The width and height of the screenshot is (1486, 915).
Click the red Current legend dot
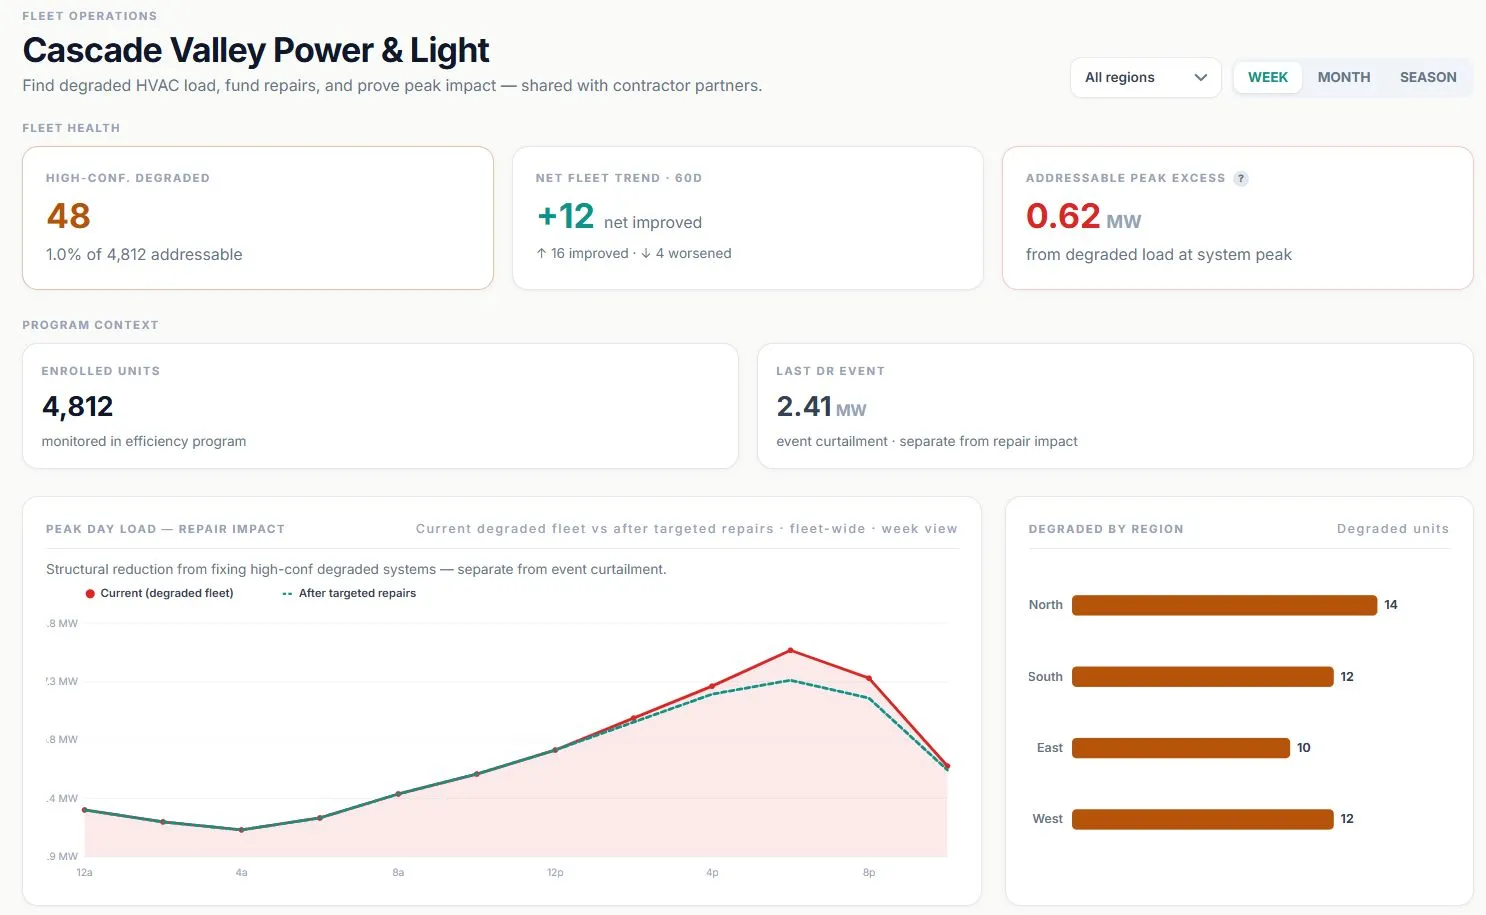[90, 593]
